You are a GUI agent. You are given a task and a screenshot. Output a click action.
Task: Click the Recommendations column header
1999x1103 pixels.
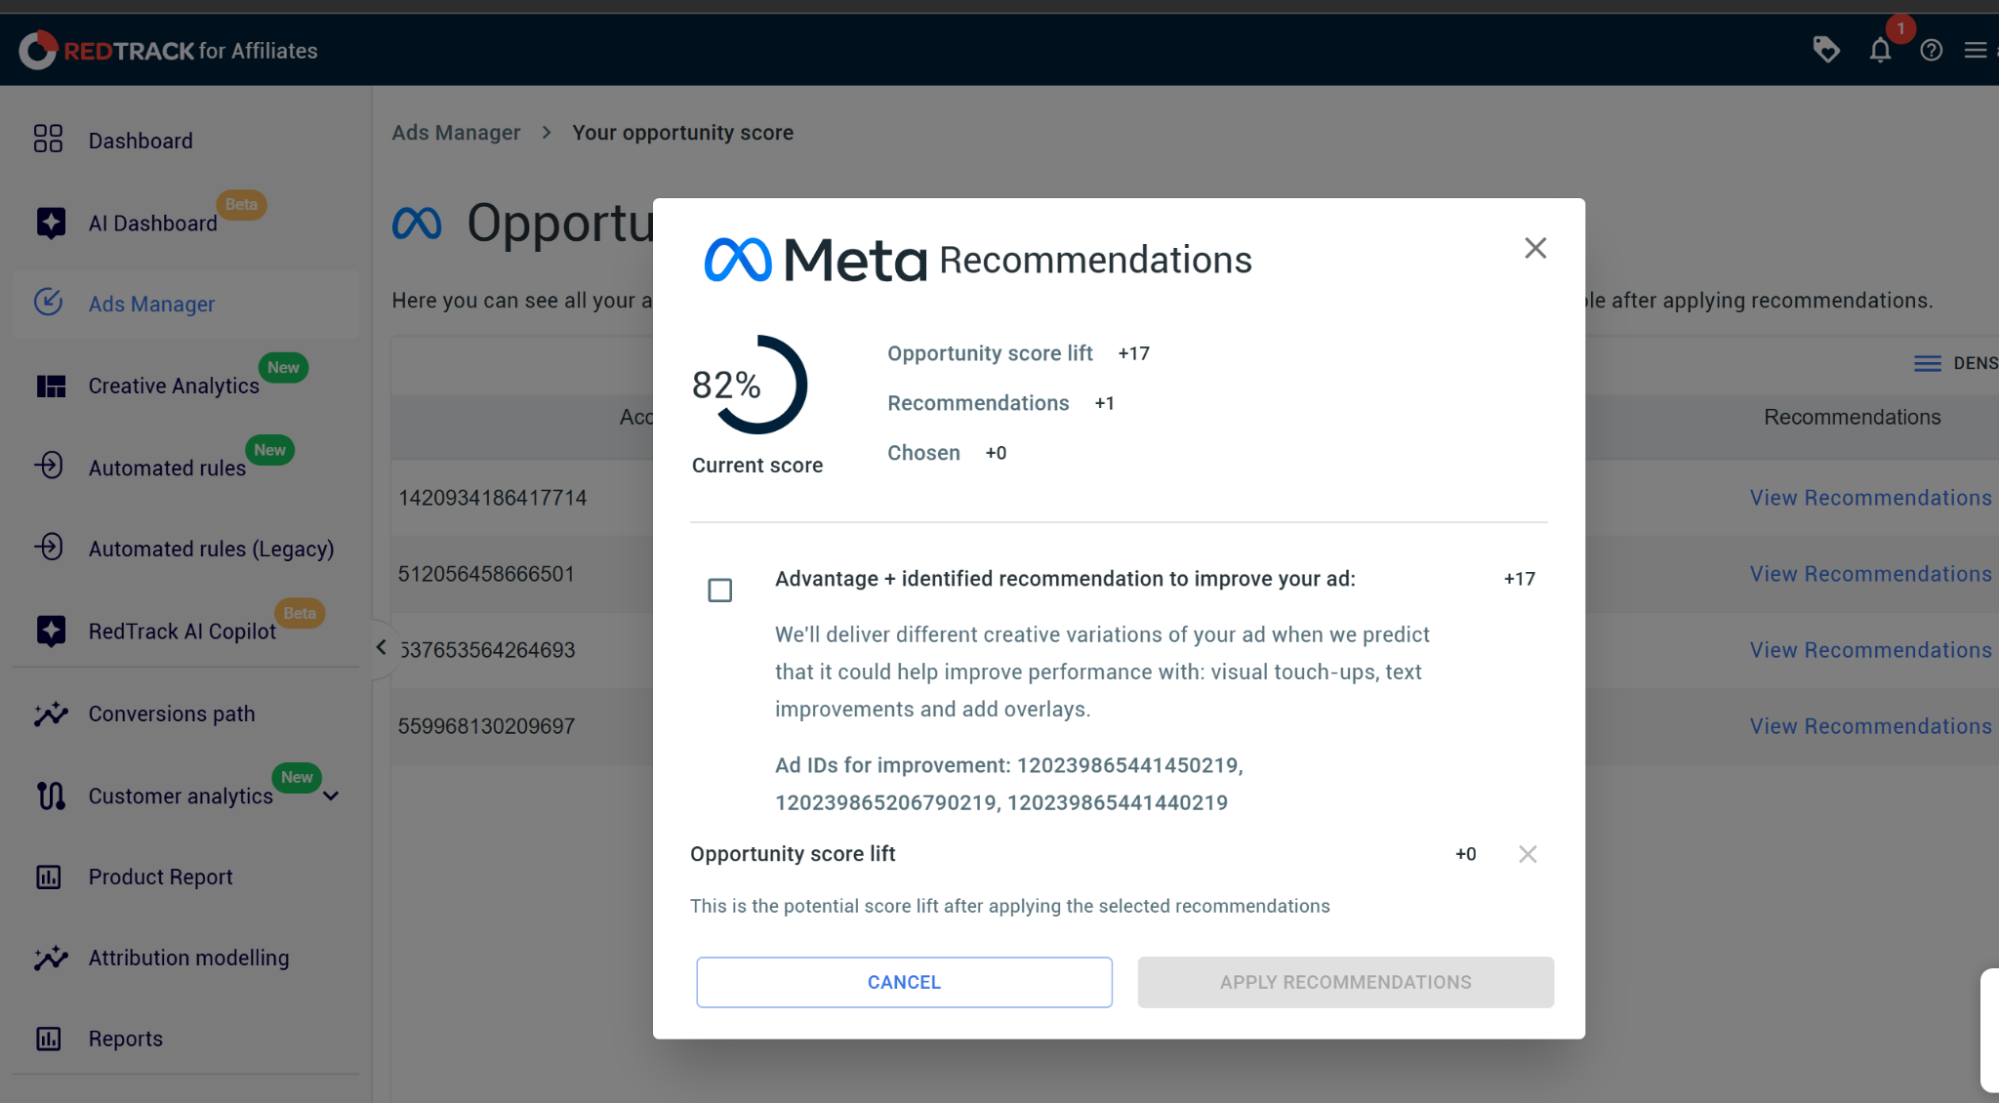tap(1852, 417)
